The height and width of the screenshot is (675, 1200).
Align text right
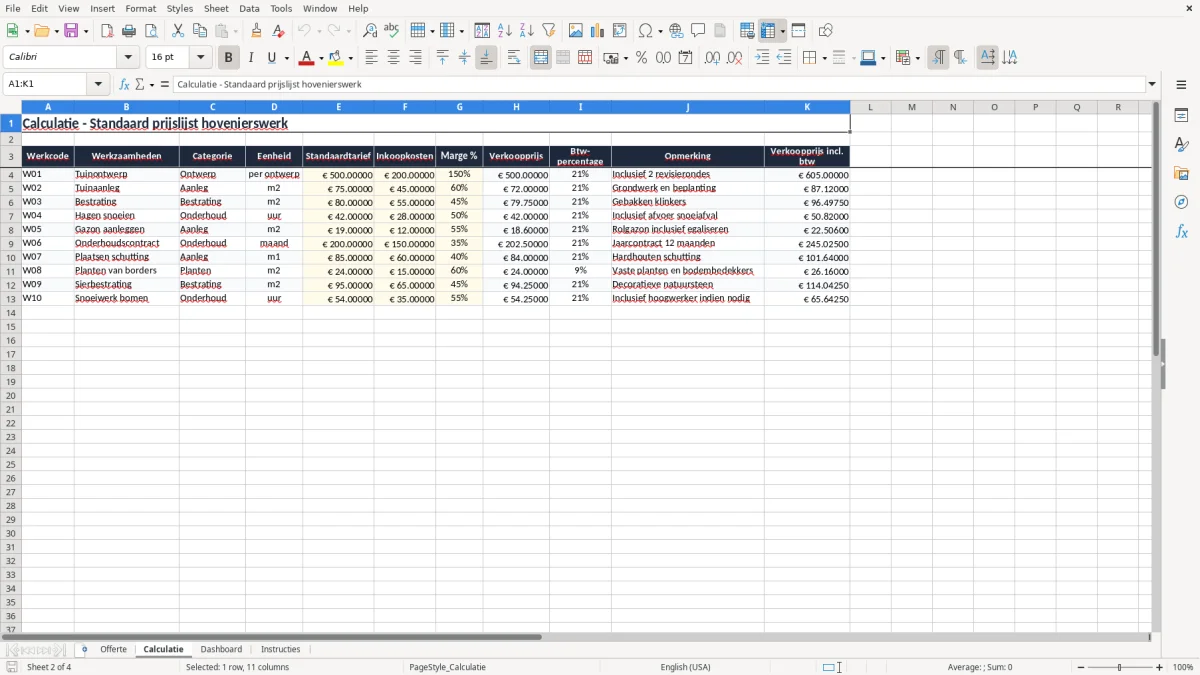[x=415, y=58]
